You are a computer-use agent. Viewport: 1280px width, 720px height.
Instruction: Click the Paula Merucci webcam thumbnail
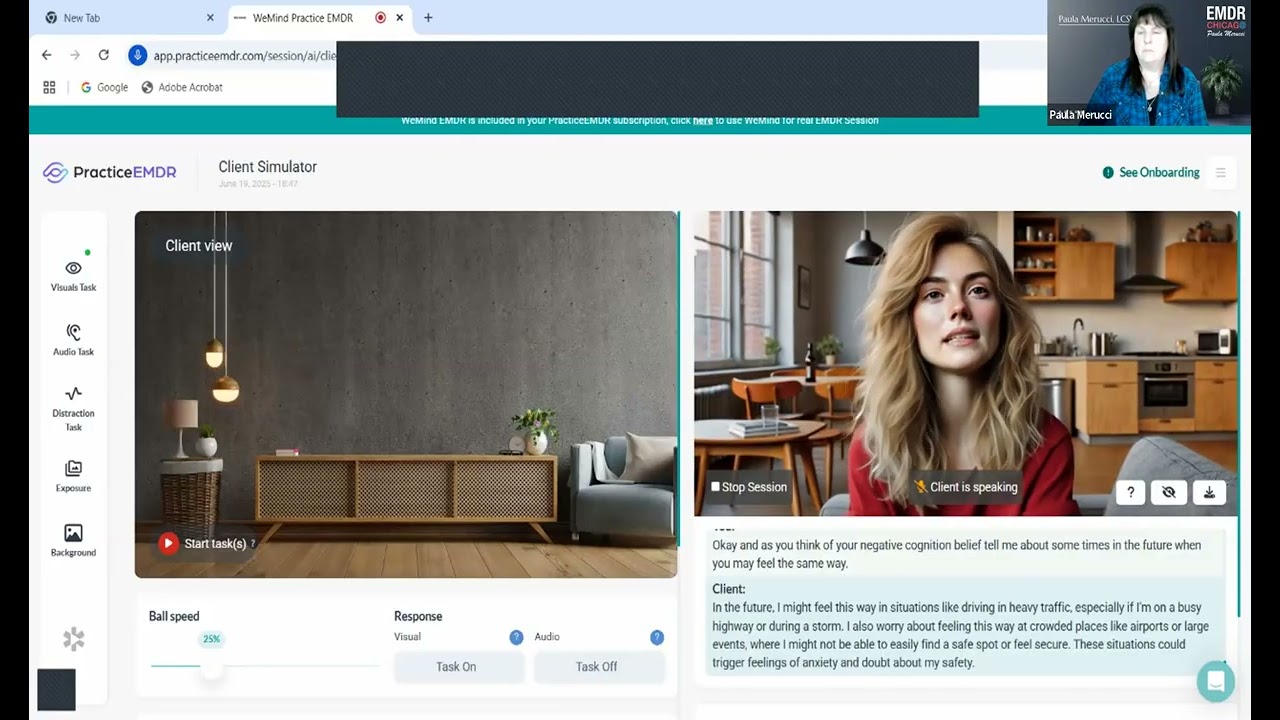(1148, 63)
